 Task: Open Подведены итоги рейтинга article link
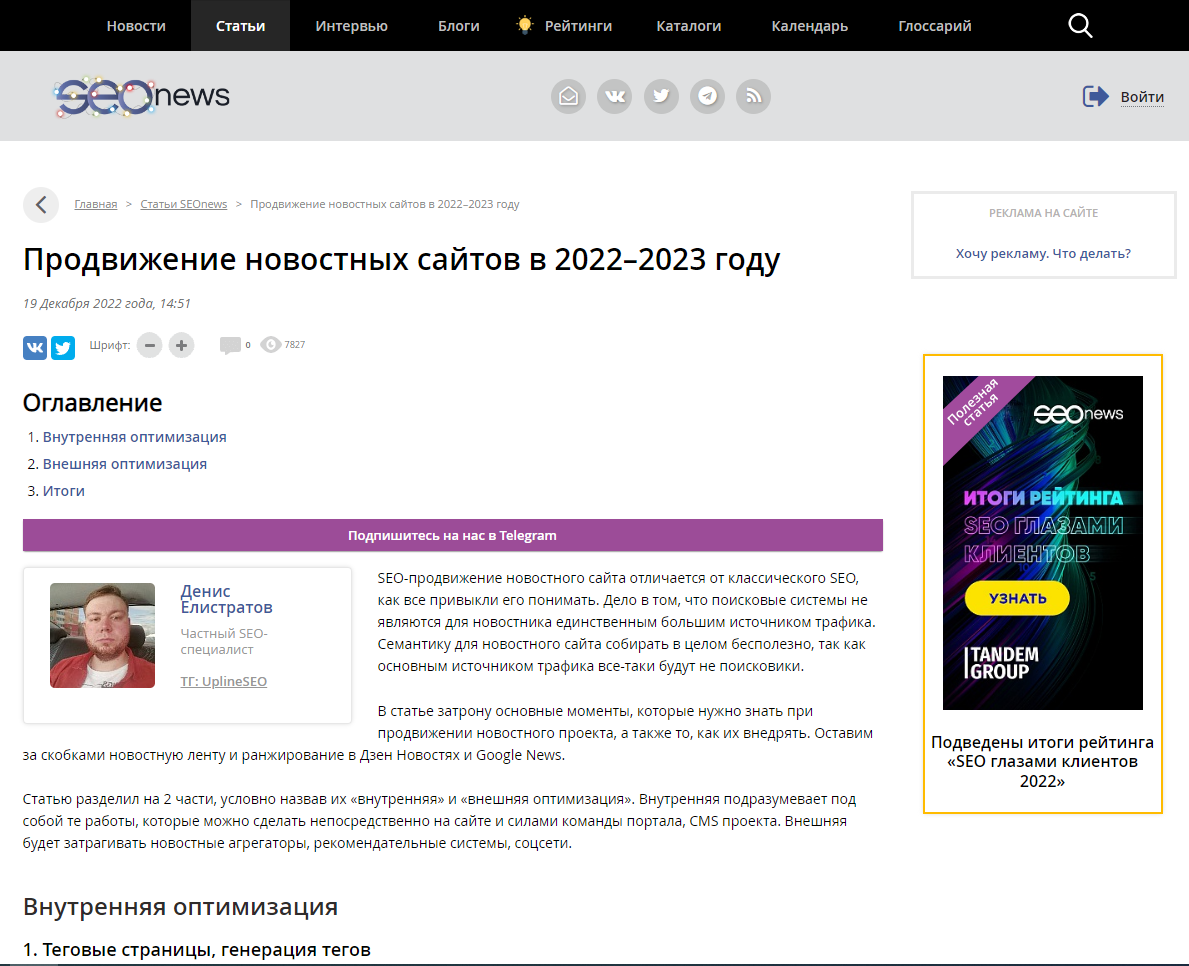[1043, 761]
